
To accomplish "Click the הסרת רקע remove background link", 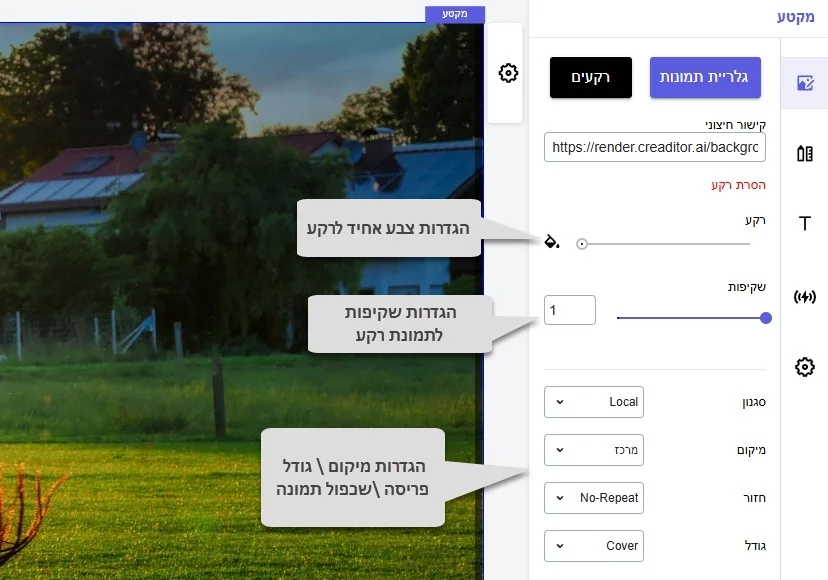I will click(x=738, y=185).
